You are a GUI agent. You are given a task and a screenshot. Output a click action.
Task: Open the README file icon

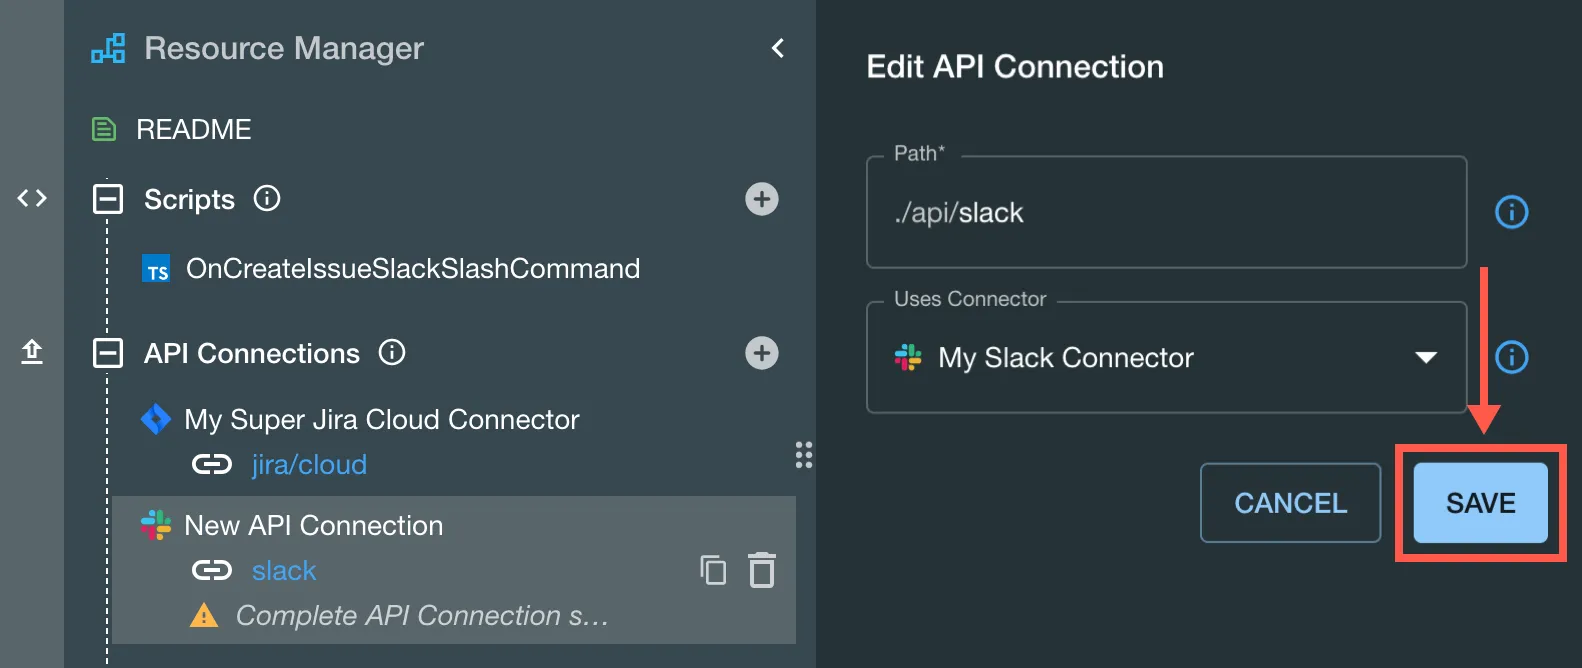tap(104, 129)
